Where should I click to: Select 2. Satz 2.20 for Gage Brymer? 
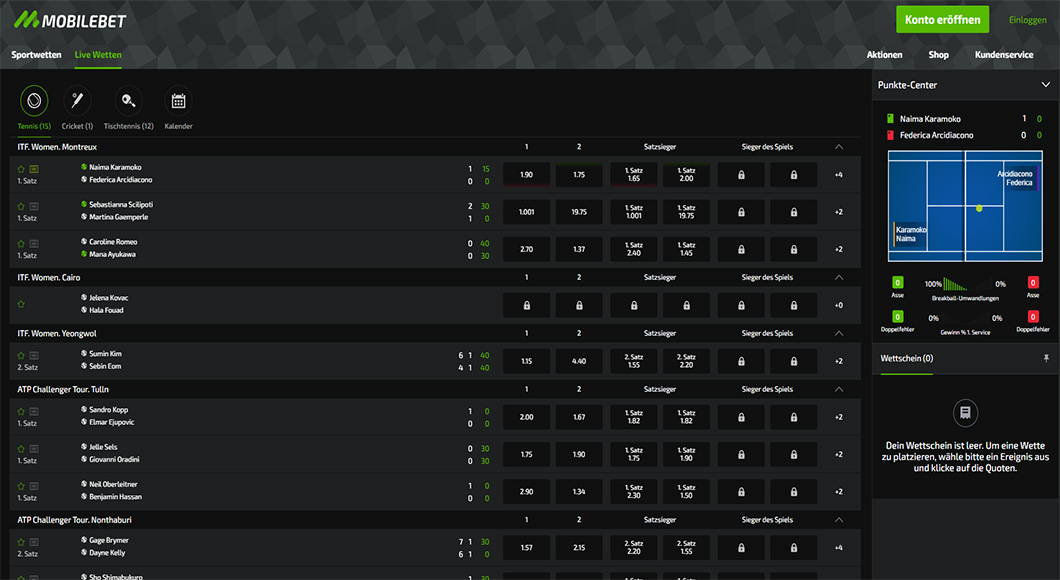click(x=634, y=548)
